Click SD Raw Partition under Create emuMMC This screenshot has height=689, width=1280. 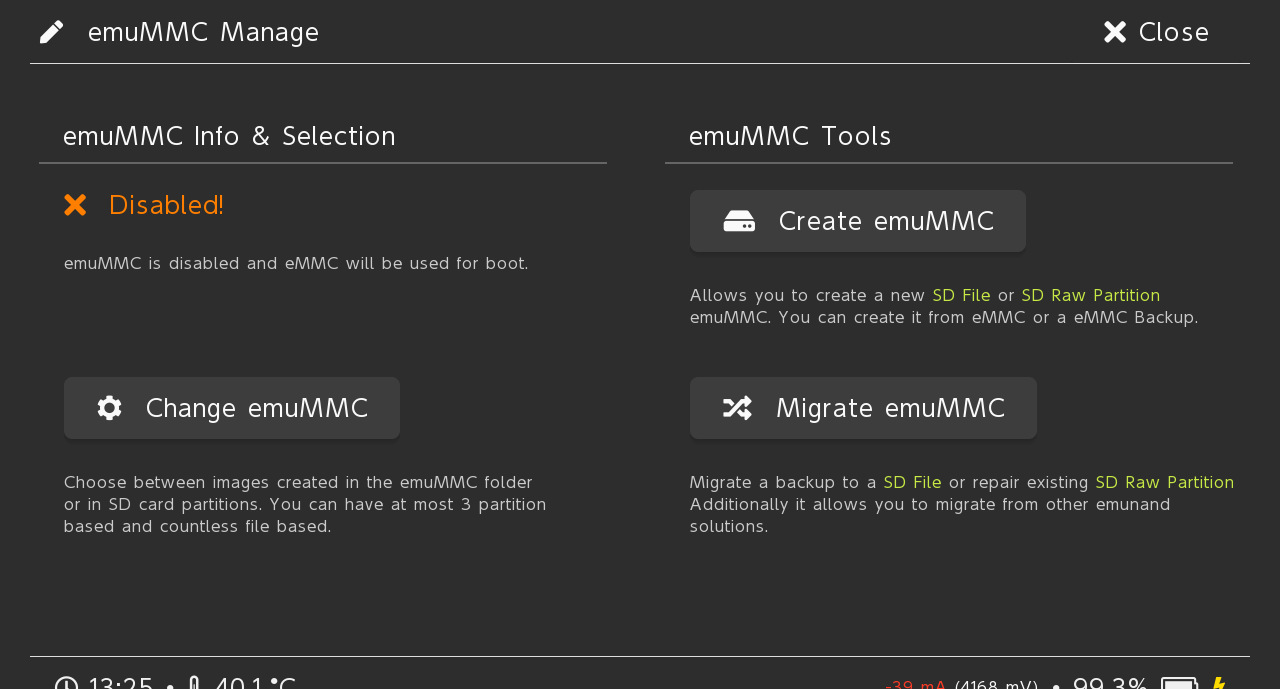pyautogui.click(x=1090, y=295)
